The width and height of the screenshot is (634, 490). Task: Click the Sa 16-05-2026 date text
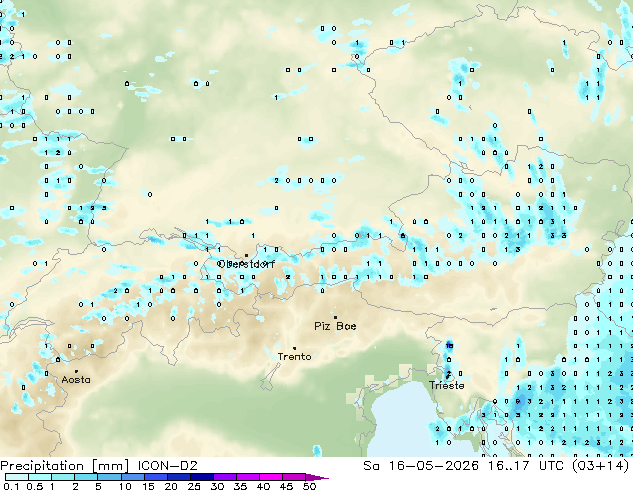click(x=421, y=466)
